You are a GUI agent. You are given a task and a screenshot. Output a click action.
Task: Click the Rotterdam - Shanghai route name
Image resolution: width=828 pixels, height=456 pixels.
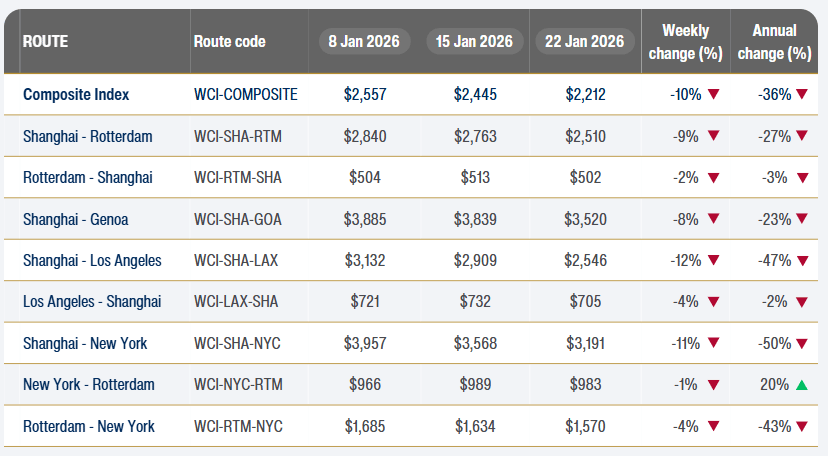tap(88, 178)
